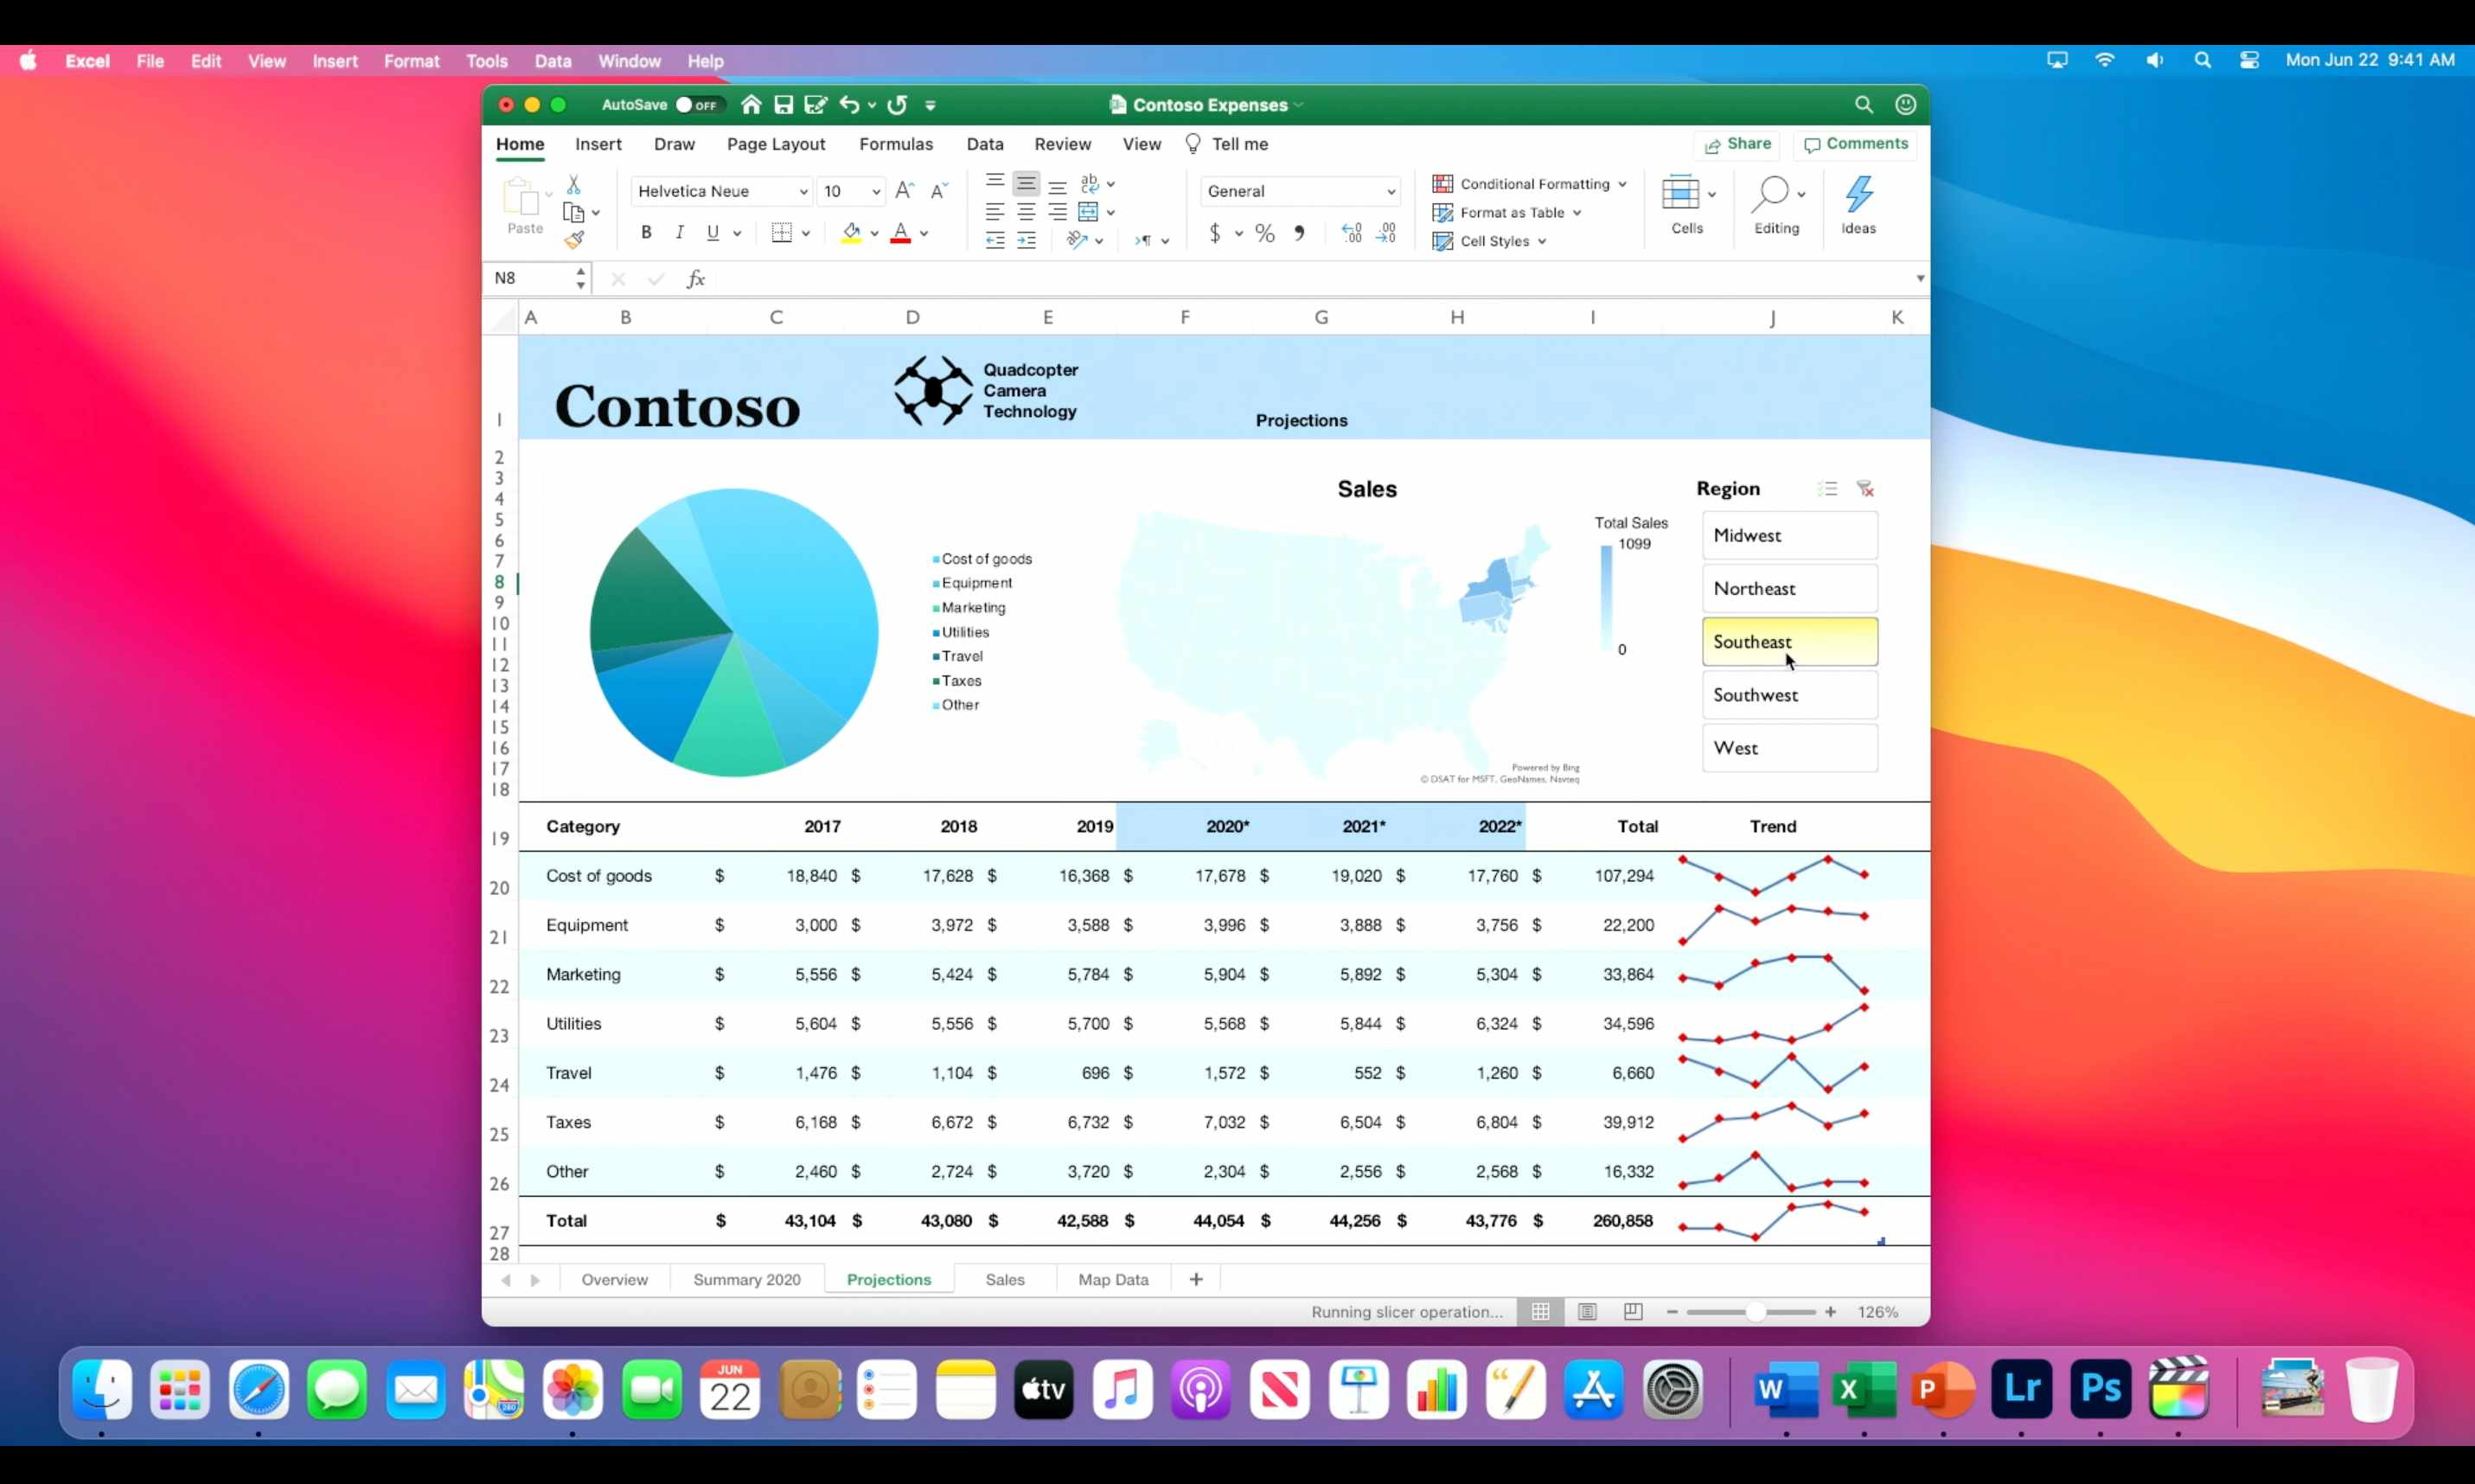Viewport: 2475px width, 1484px height.
Task: Switch to the Formulas ribbon tab
Action: [x=896, y=144]
